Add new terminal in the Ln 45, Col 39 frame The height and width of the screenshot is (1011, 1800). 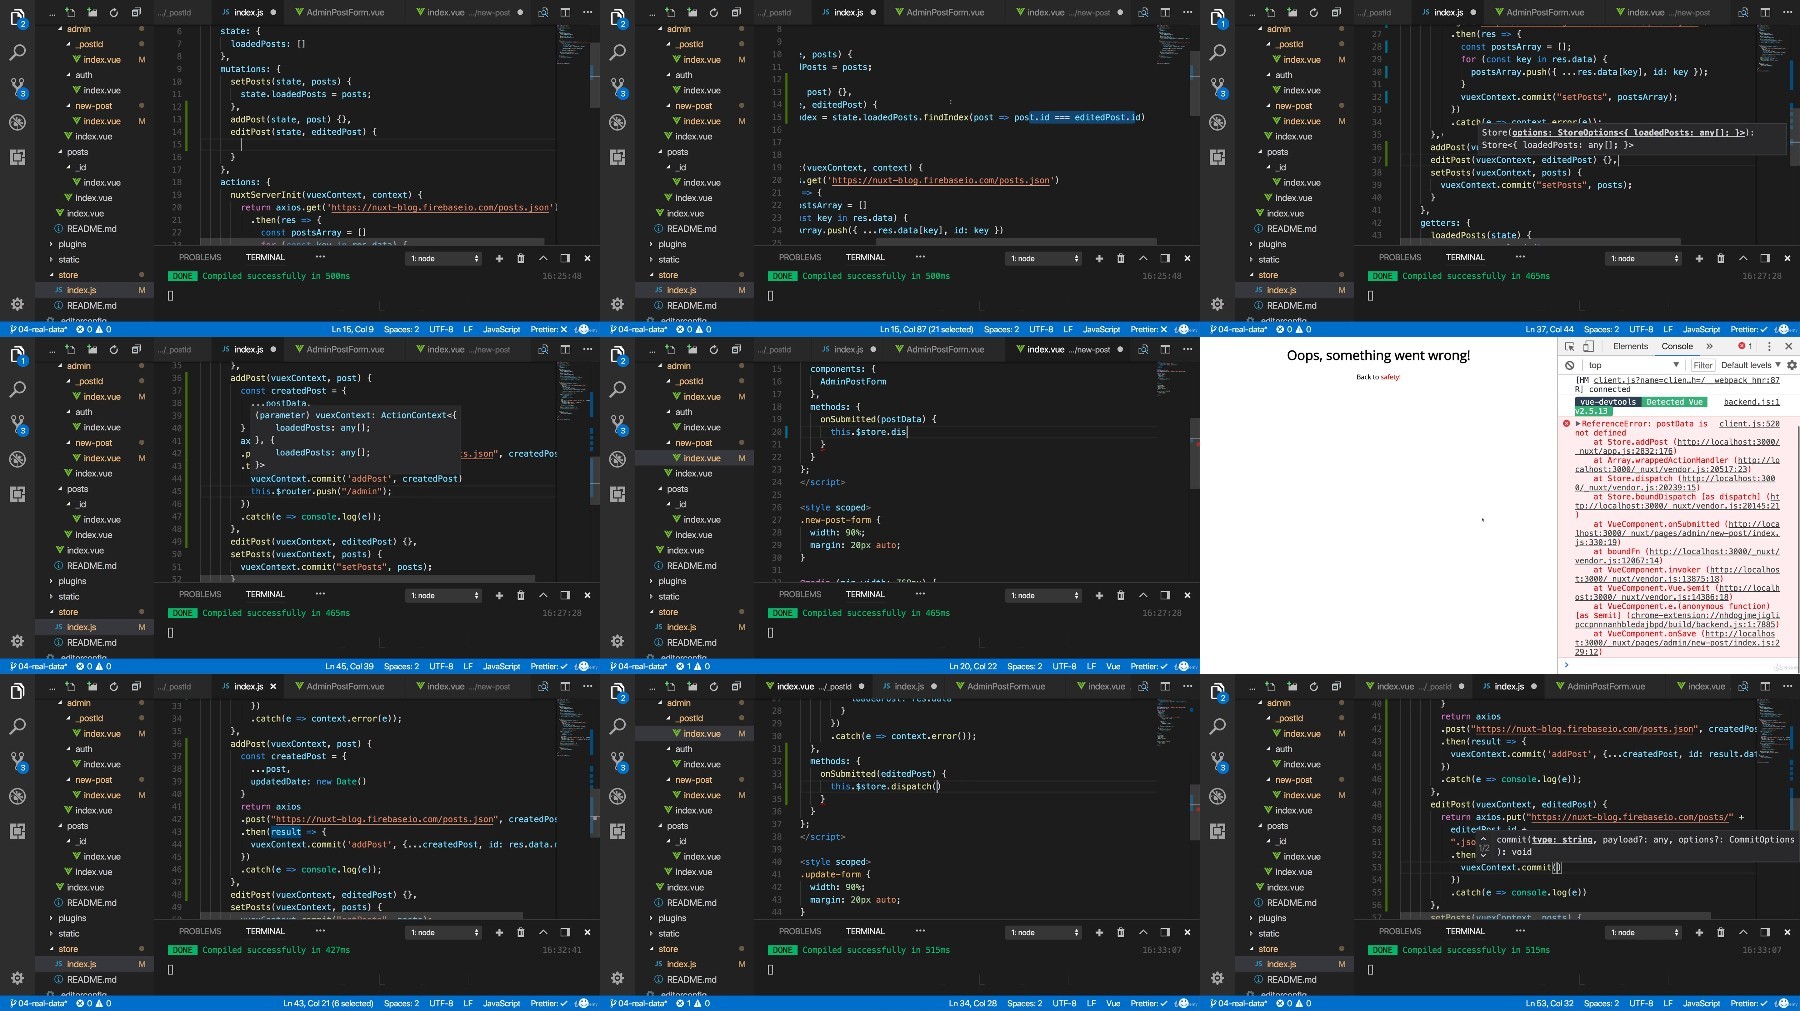[x=499, y=595]
